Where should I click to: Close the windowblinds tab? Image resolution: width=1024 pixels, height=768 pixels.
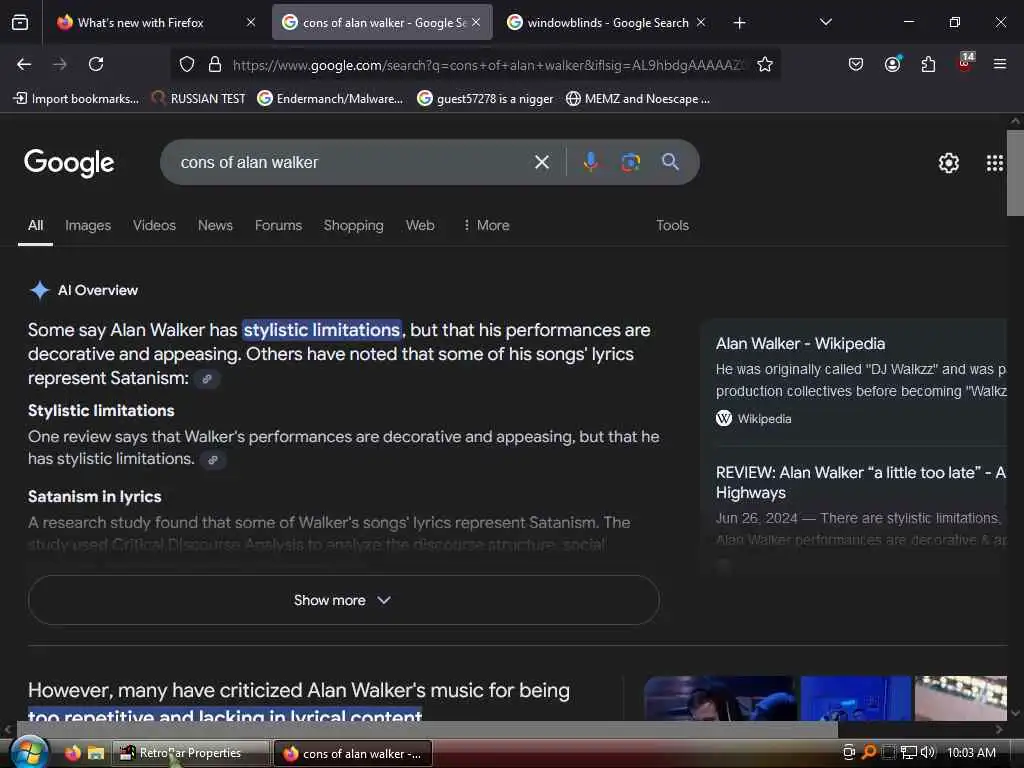[701, 22]
